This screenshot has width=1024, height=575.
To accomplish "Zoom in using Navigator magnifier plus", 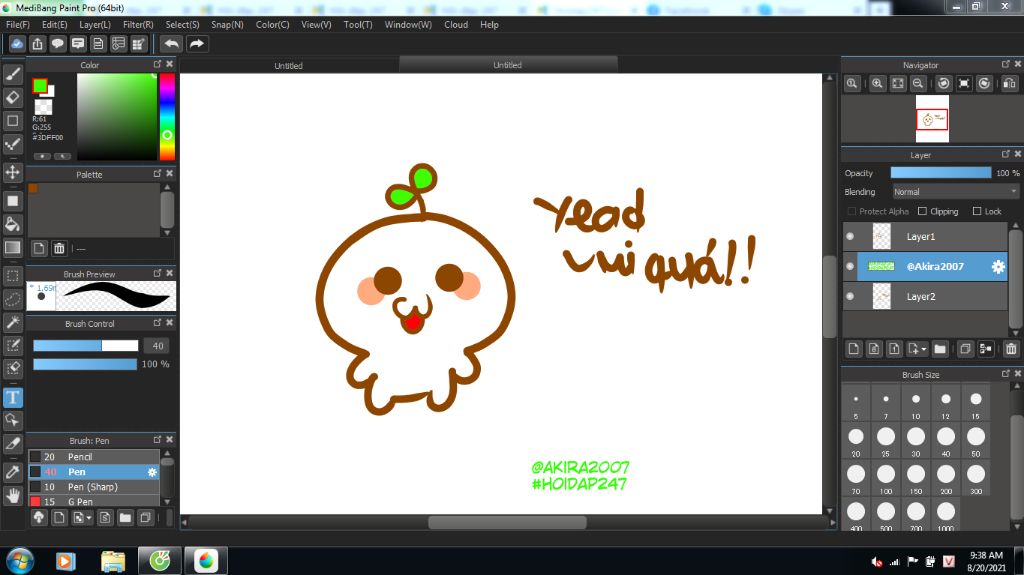I will coord(877,84).
